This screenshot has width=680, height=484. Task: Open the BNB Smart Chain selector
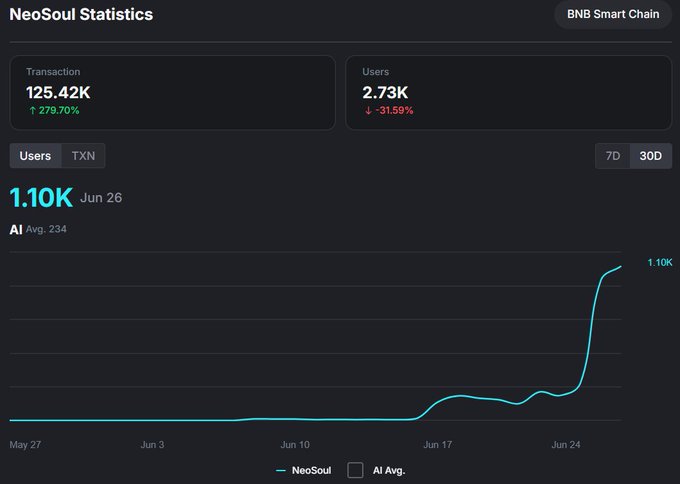click(x=613, y=14)
